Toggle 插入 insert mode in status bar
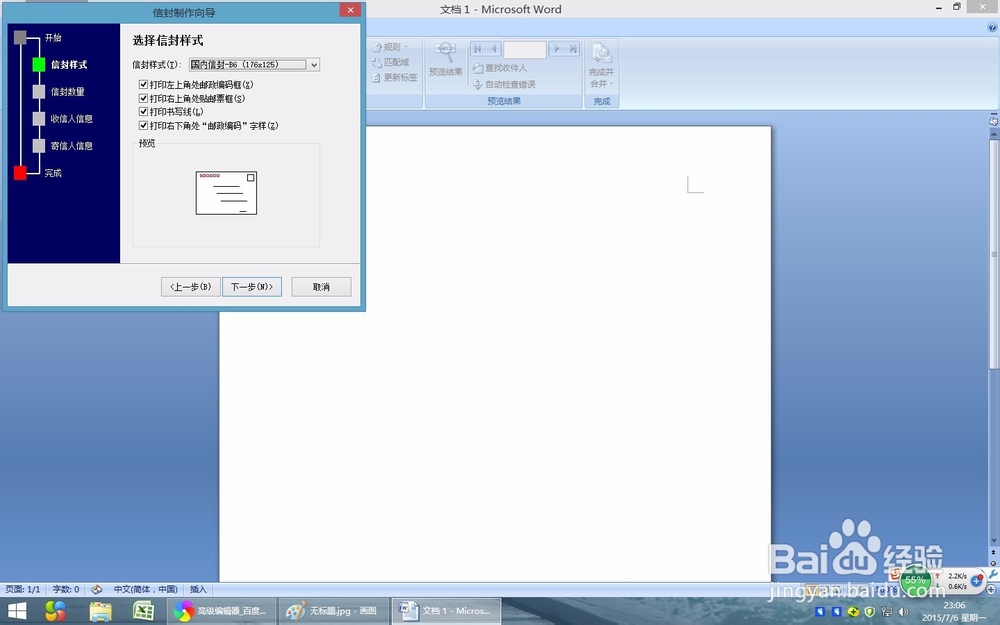Viewport: 1000px width, 625px height. point(198,589)
